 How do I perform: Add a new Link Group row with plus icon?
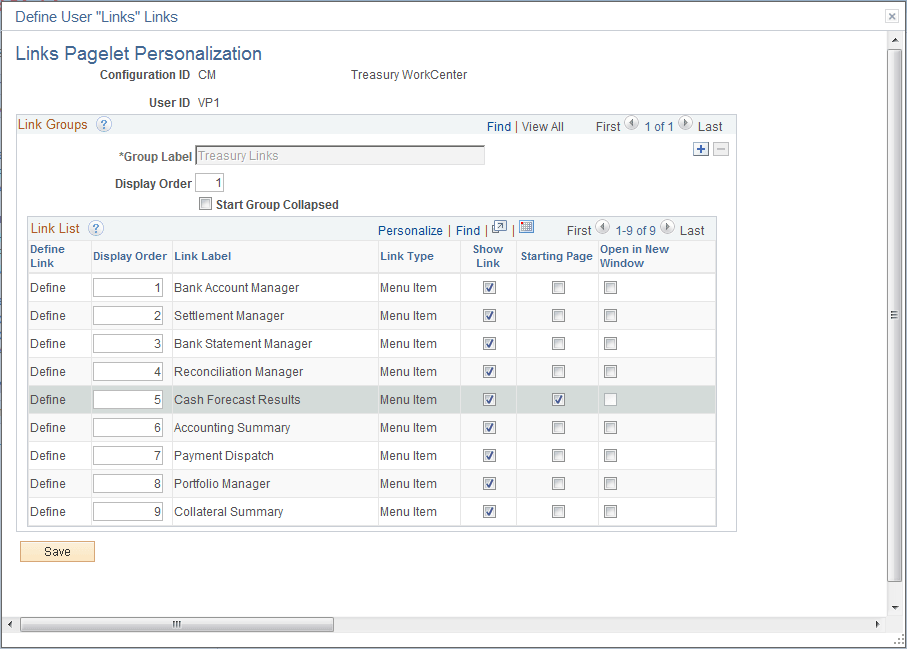[x=700, y=148]
